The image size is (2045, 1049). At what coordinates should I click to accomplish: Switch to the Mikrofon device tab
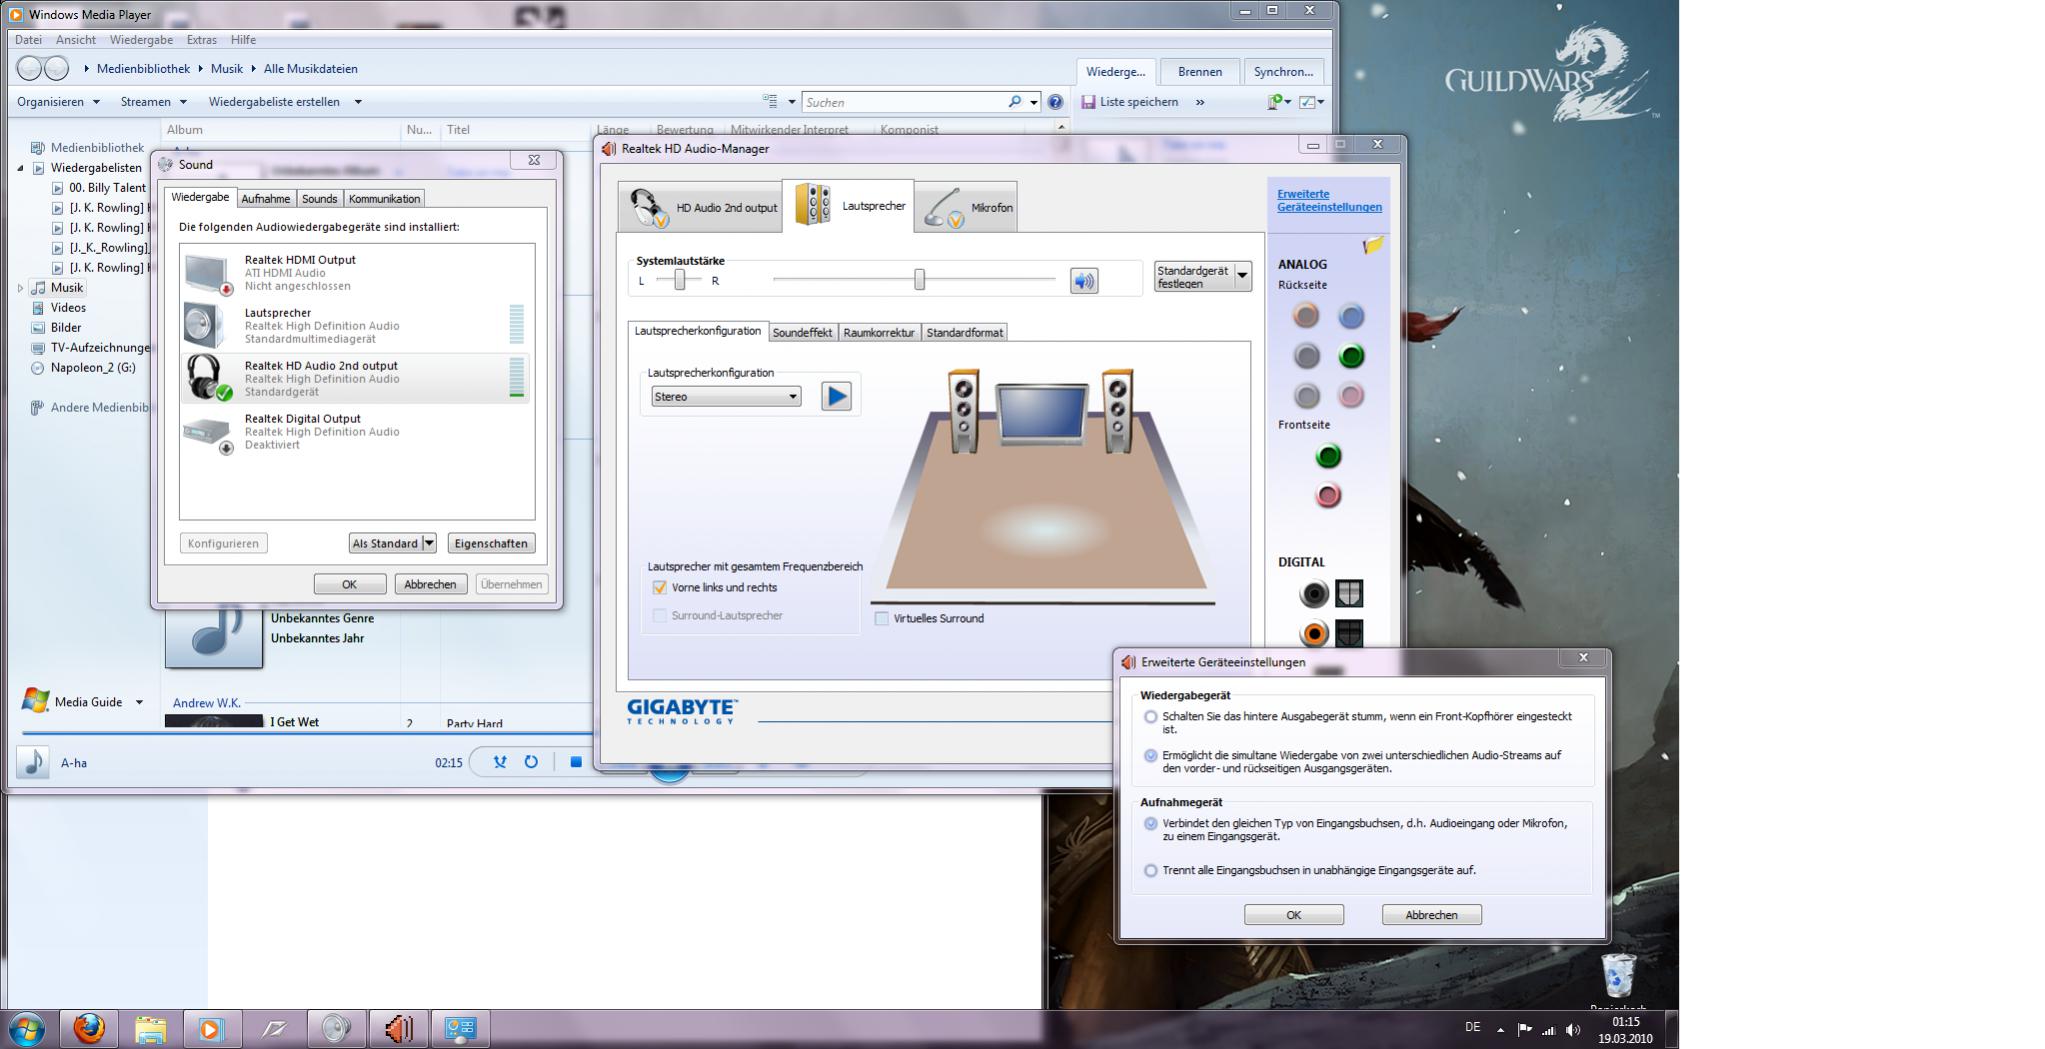(x=966, y=207)
